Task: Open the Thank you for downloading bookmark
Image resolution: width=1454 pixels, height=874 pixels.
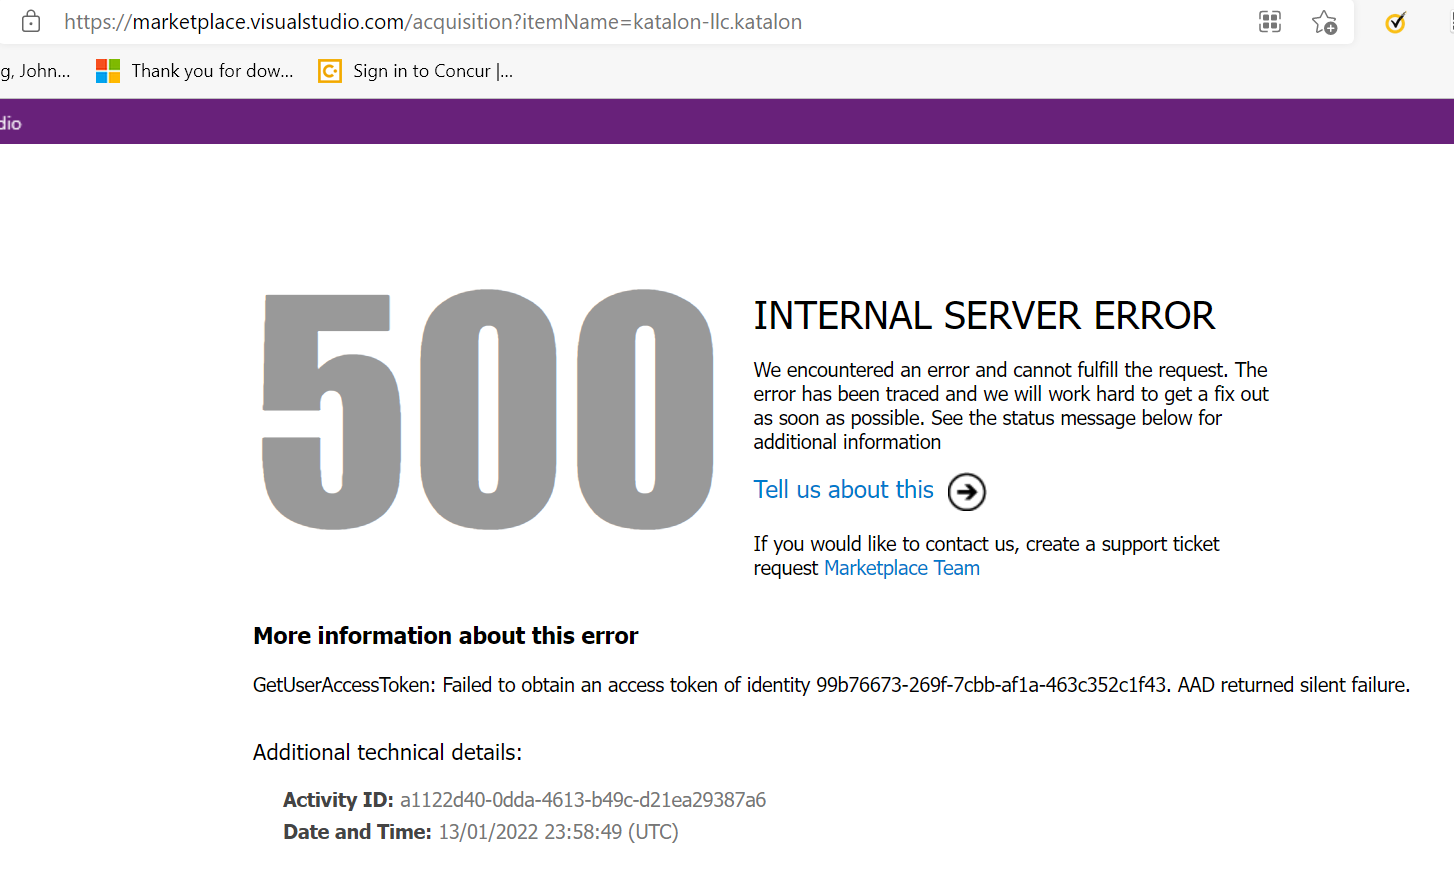Action: 213,70
